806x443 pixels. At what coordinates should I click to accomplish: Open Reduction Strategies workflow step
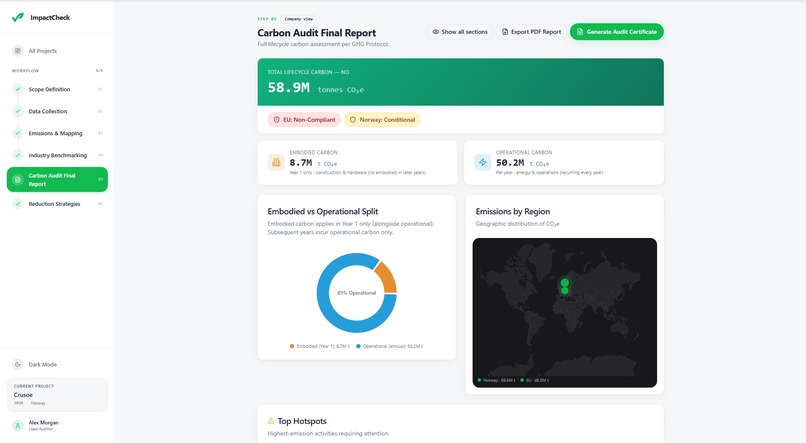tap(57, 204)
